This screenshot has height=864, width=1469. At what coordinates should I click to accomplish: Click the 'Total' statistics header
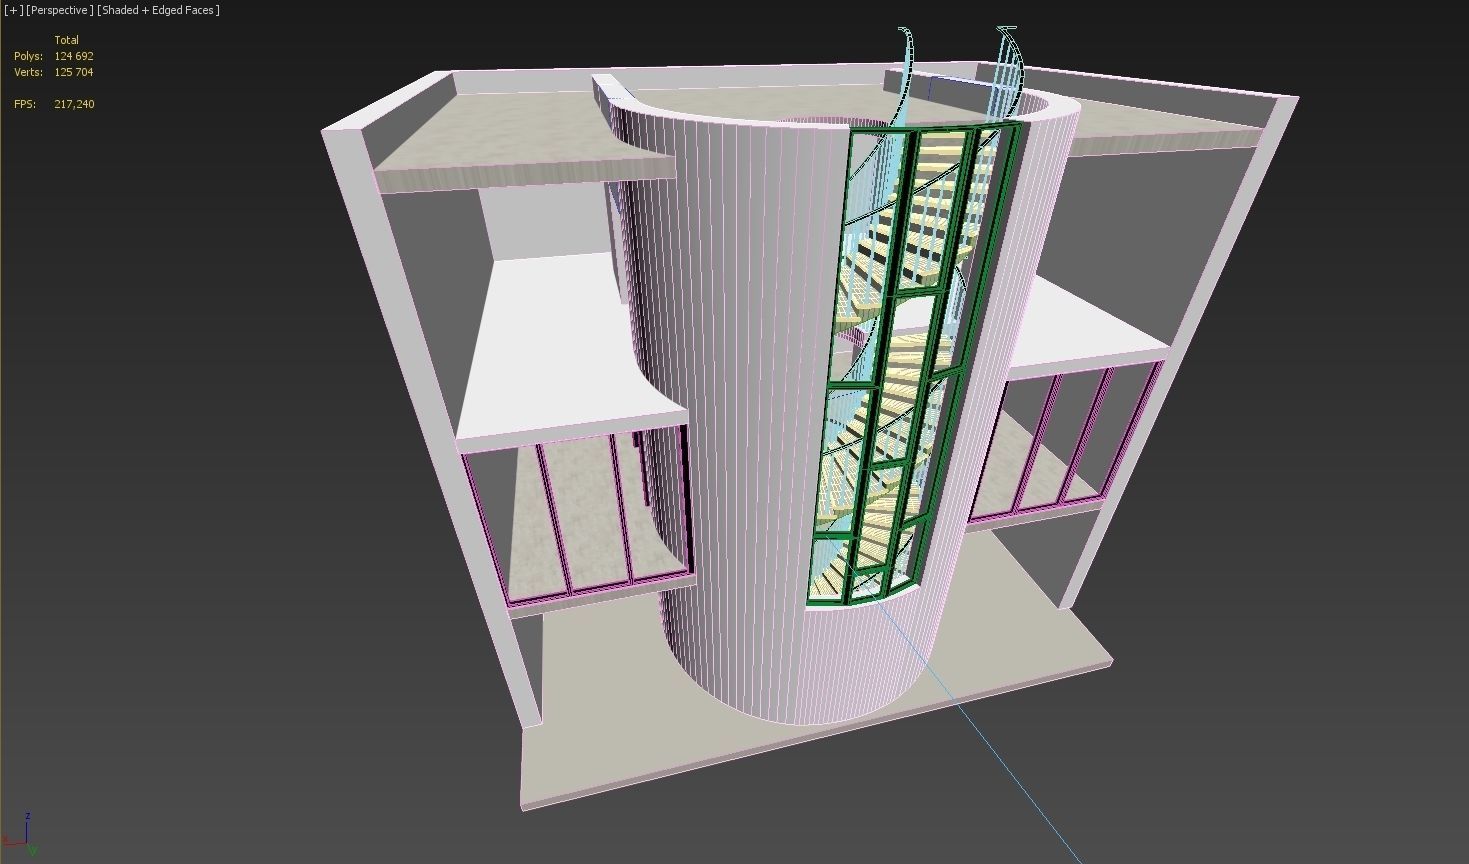pos(66,40)
